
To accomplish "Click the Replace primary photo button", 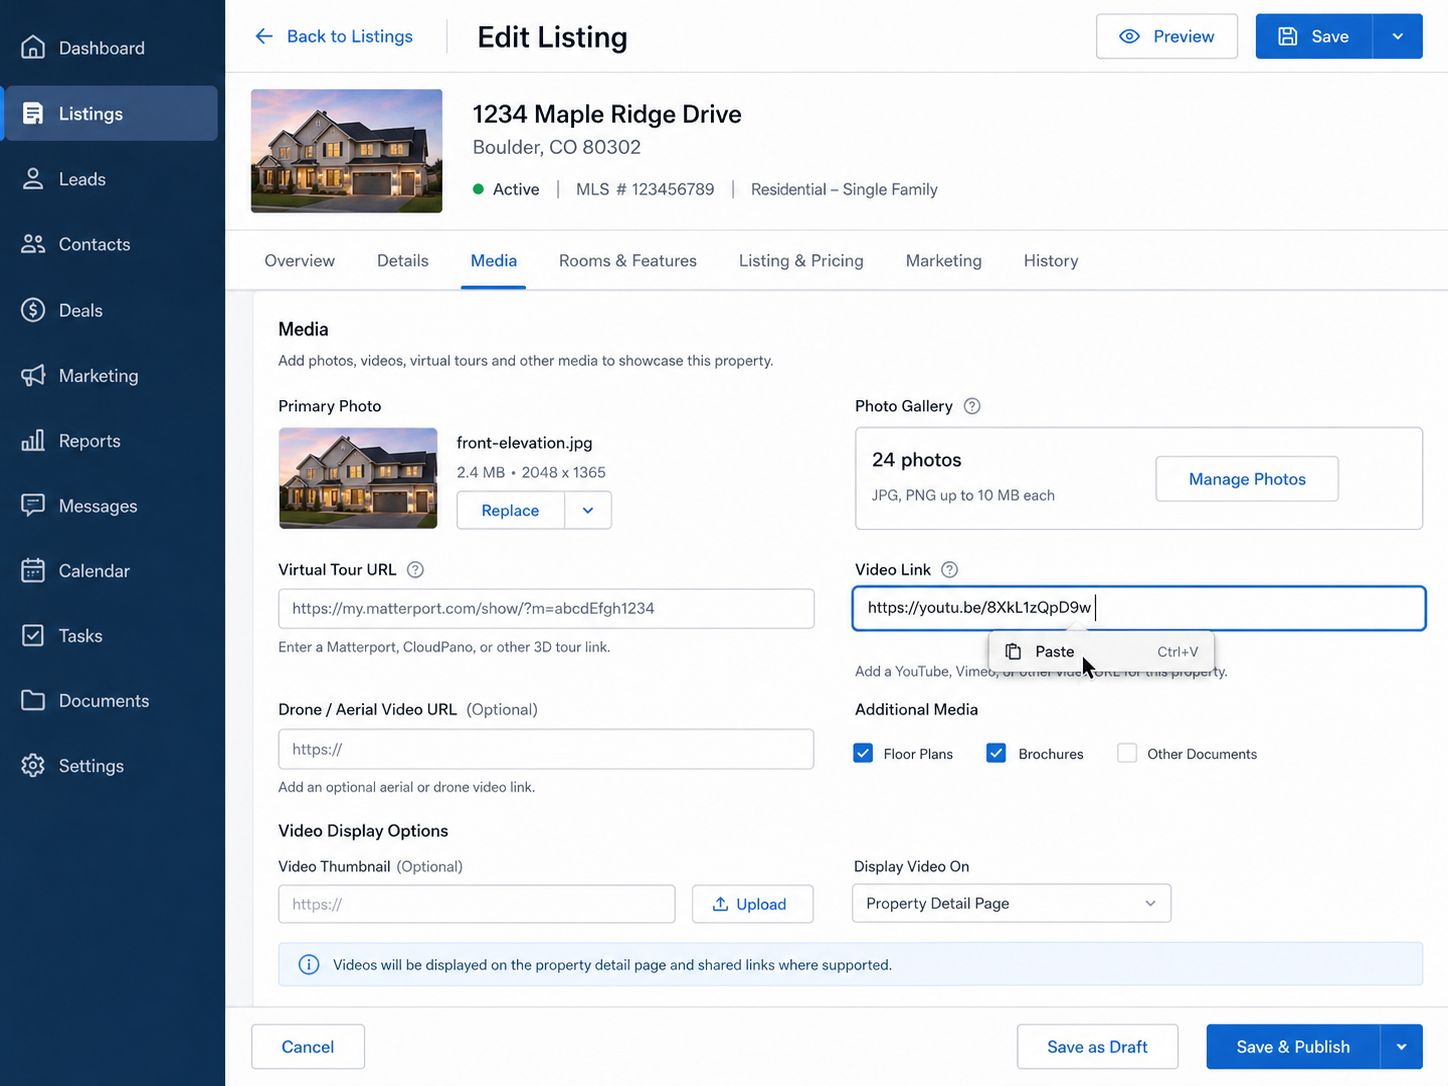I will tap(510, 510).
